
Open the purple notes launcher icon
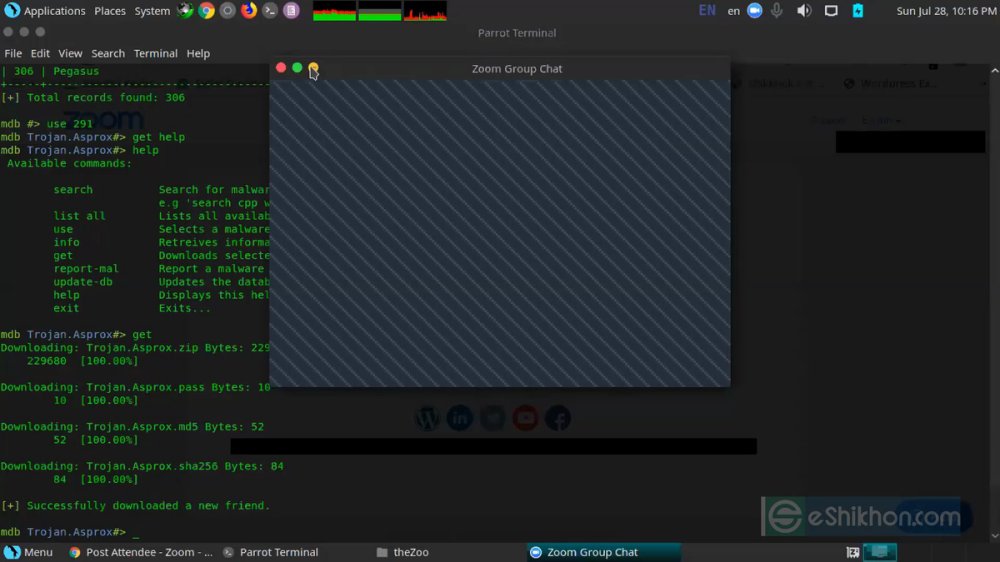pyautogui.click(x=291, y=11)
